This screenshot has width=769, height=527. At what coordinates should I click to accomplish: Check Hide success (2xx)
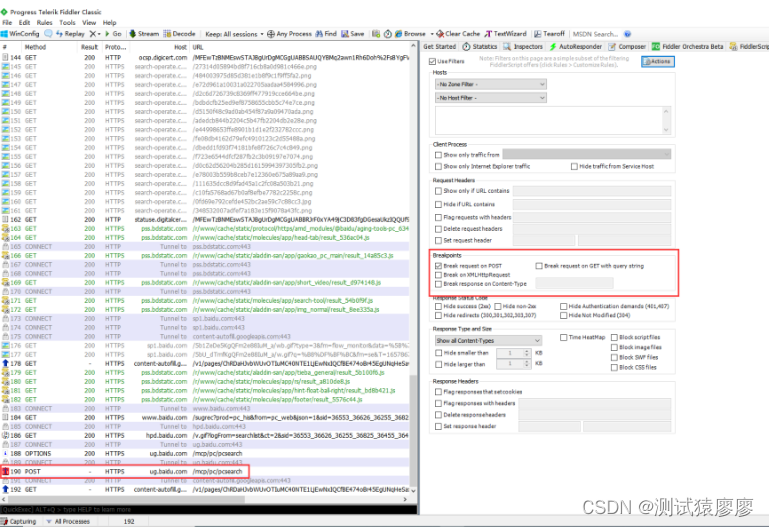point(438,306)
